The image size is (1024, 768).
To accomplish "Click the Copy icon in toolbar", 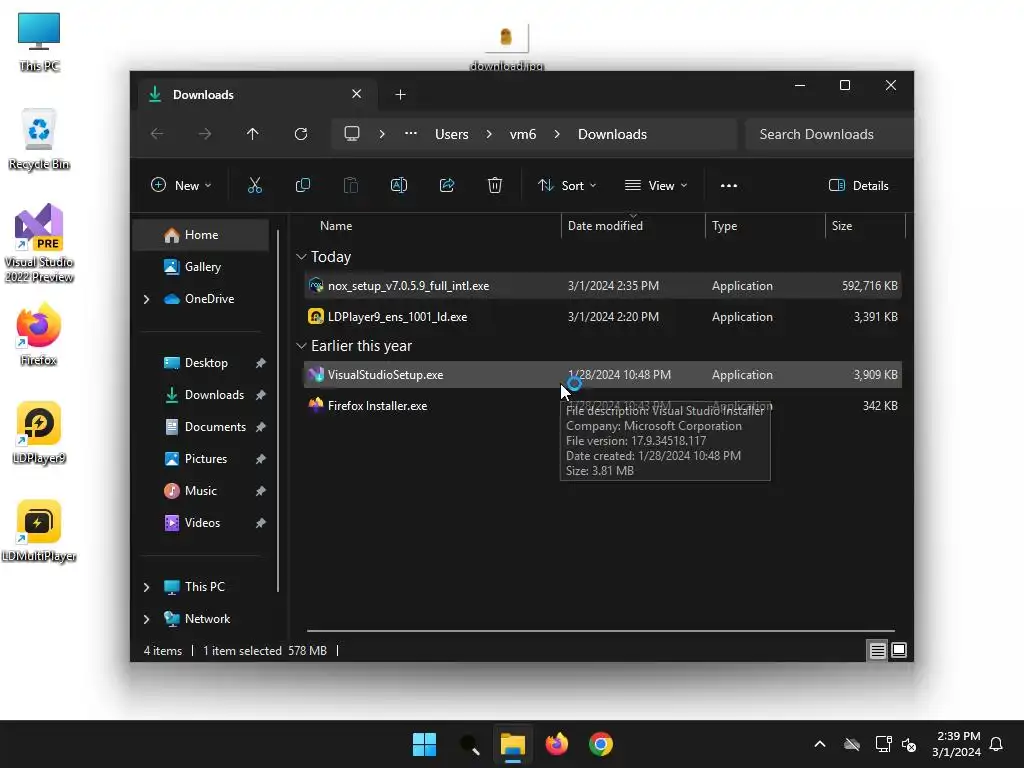I will click(302, 185).
